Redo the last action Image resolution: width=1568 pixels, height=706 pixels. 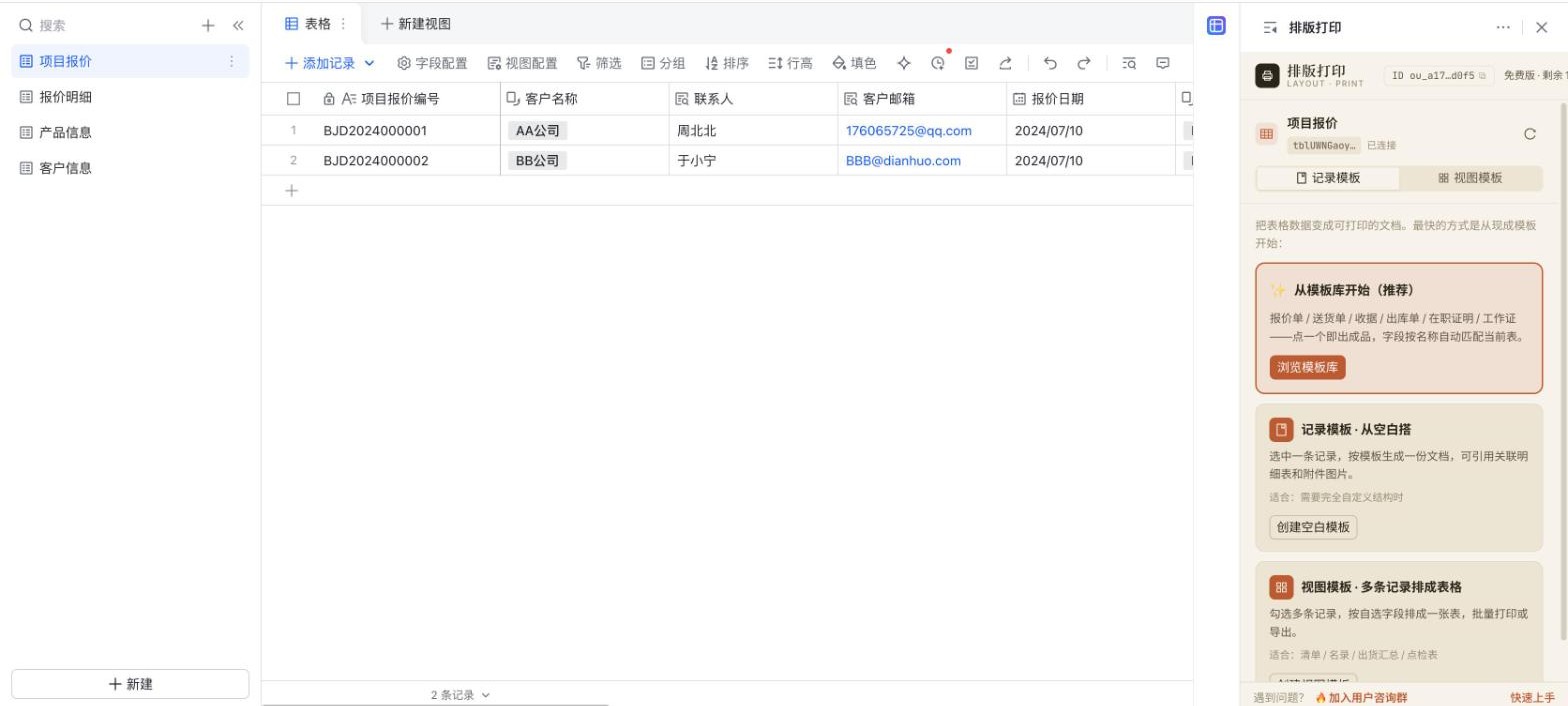(1084, 63)
